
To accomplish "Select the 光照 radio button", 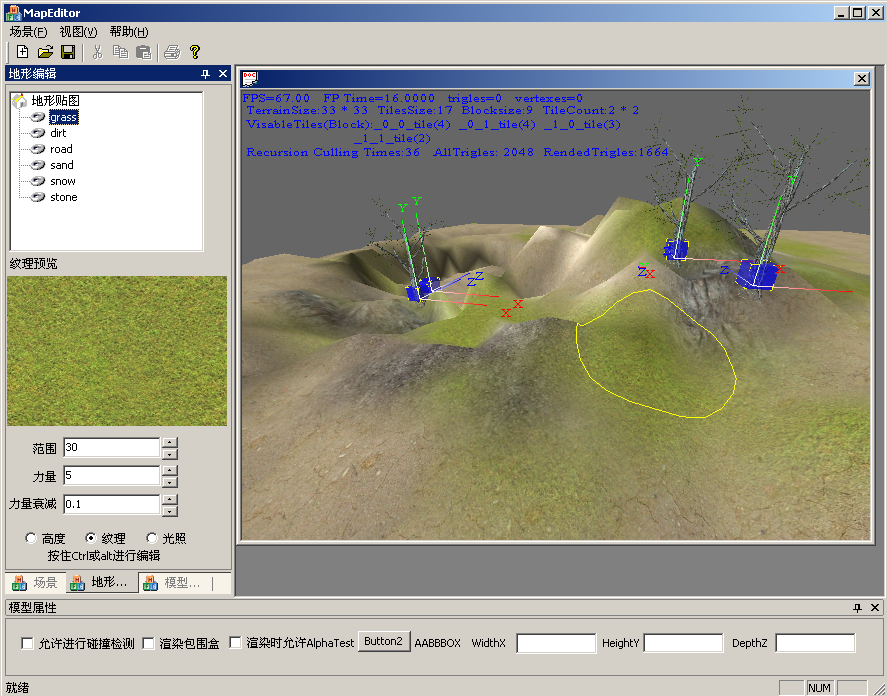I will [x=152, y=538].
